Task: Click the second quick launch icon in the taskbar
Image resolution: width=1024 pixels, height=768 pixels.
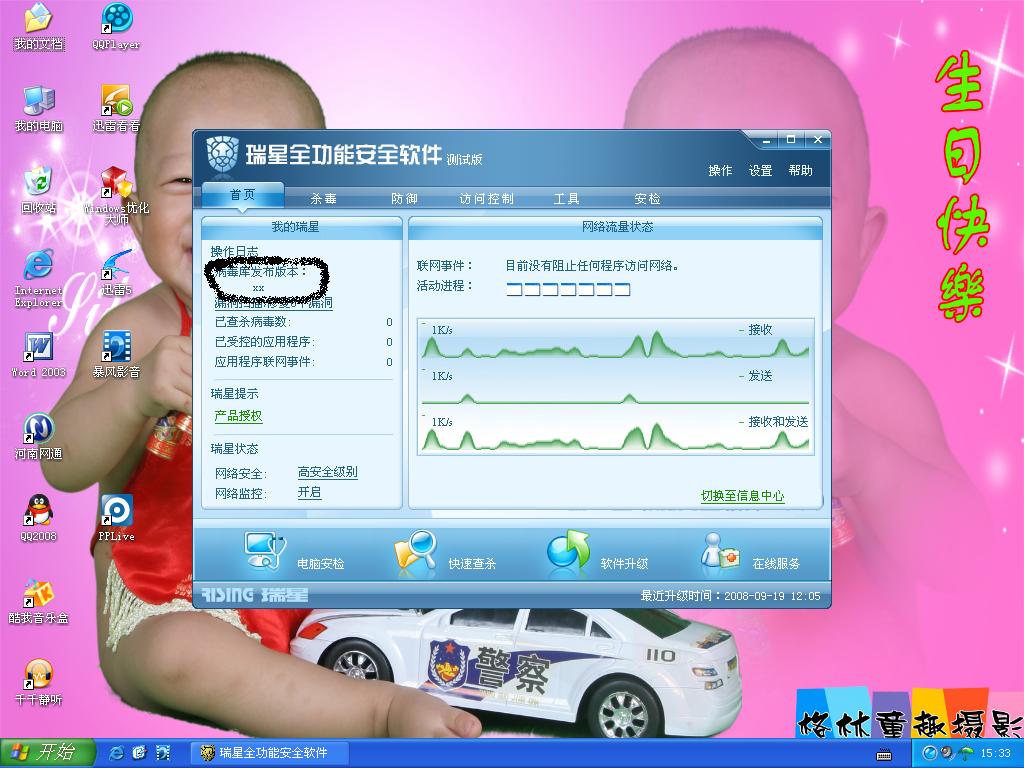Action: click(139, 753)
